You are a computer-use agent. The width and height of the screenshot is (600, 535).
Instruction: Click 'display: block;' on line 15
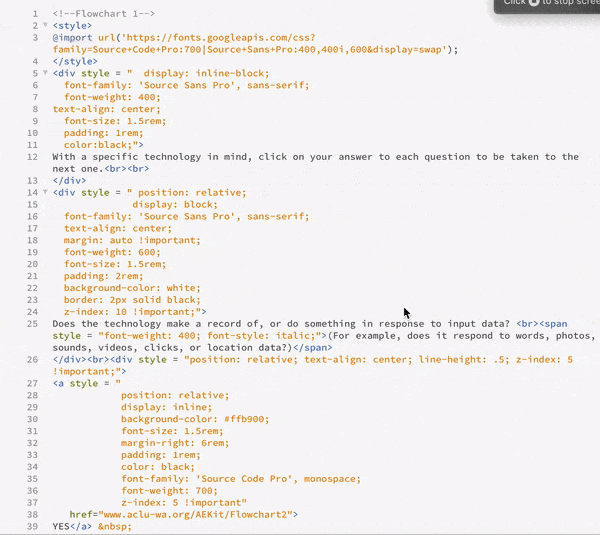coord(175,204)
